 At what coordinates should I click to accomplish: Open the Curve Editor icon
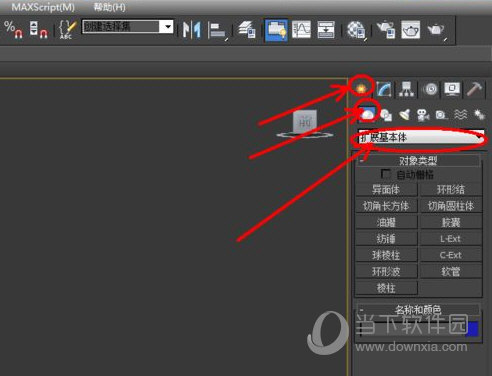point(302,30)
